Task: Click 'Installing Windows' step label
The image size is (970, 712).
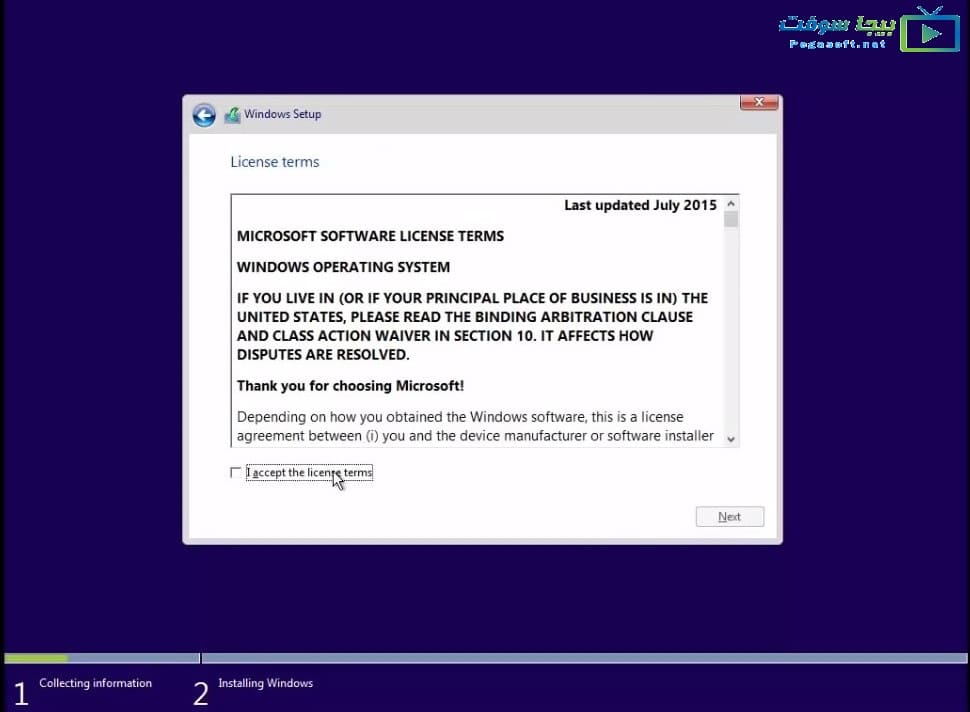Action: pos(265,683)
